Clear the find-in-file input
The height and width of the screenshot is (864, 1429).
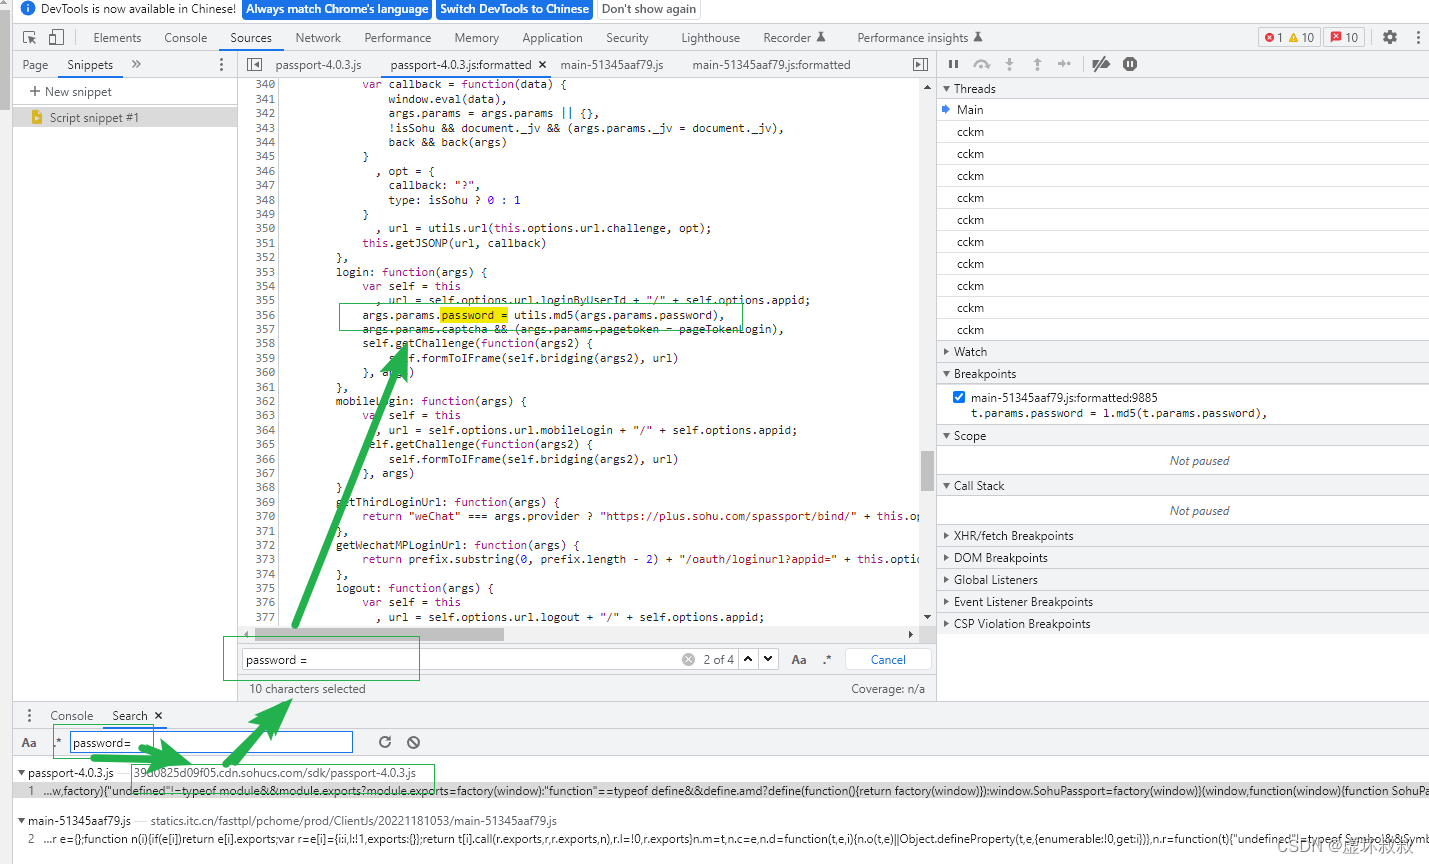(688, 659)
